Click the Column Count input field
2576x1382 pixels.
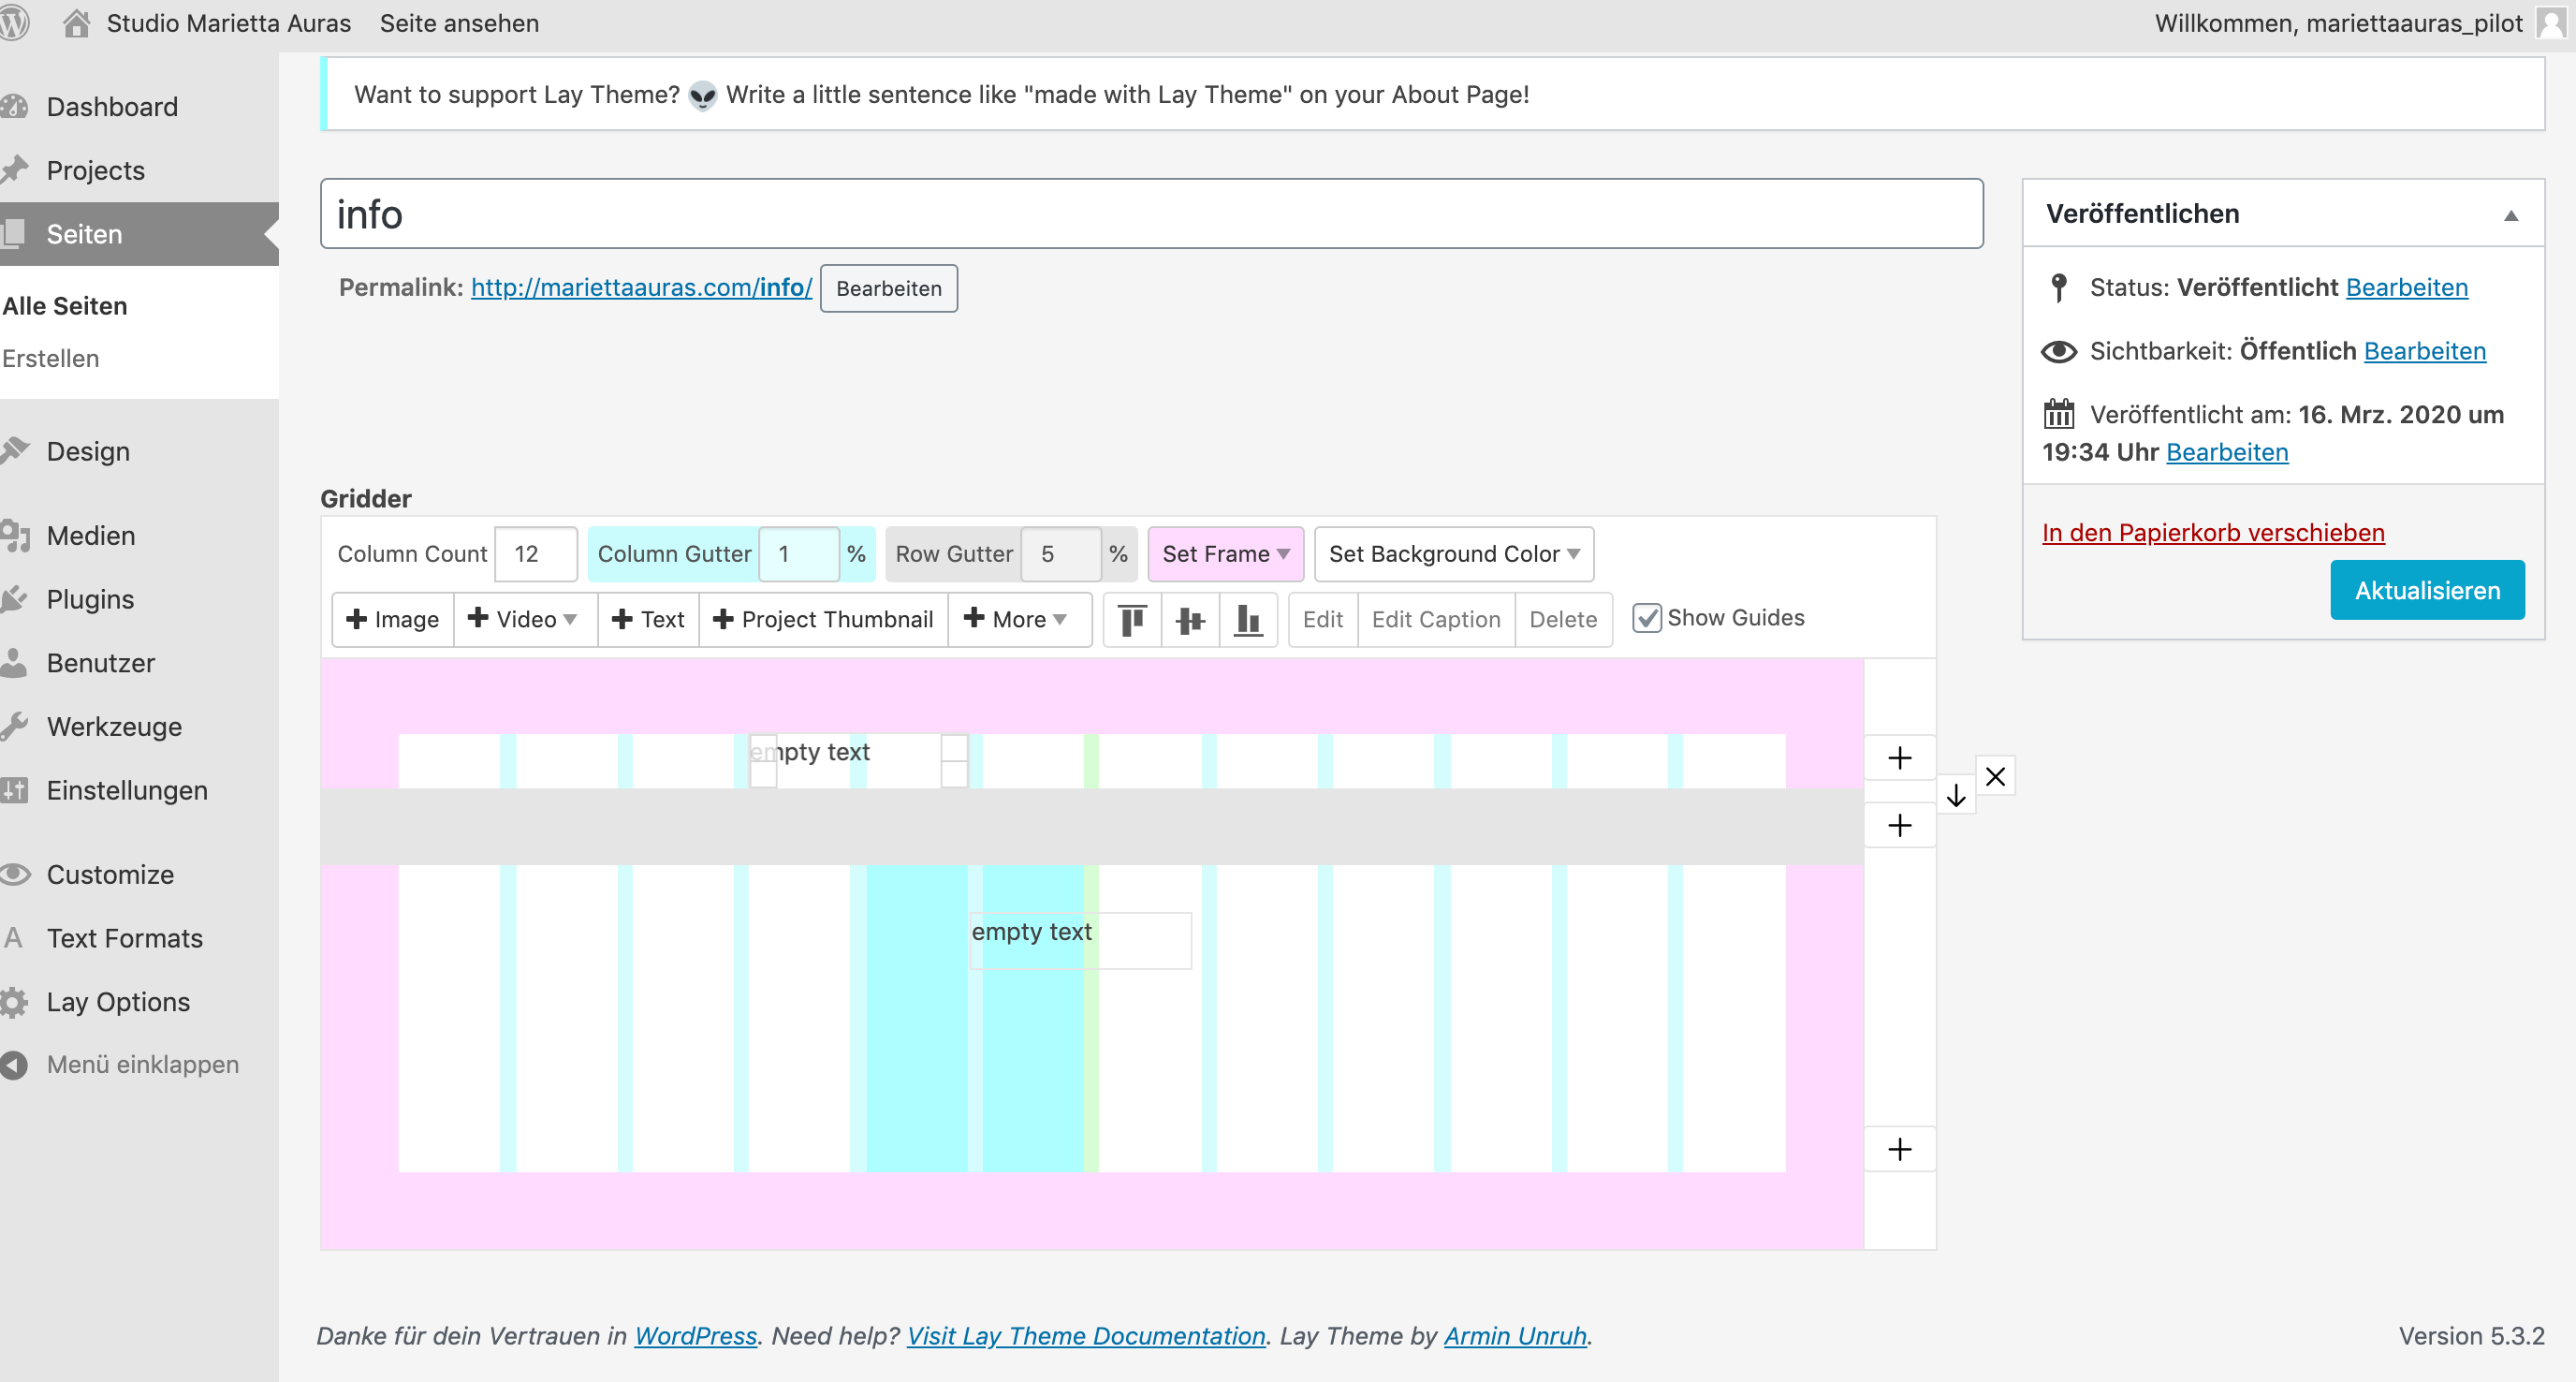click(x=535, y=554)
